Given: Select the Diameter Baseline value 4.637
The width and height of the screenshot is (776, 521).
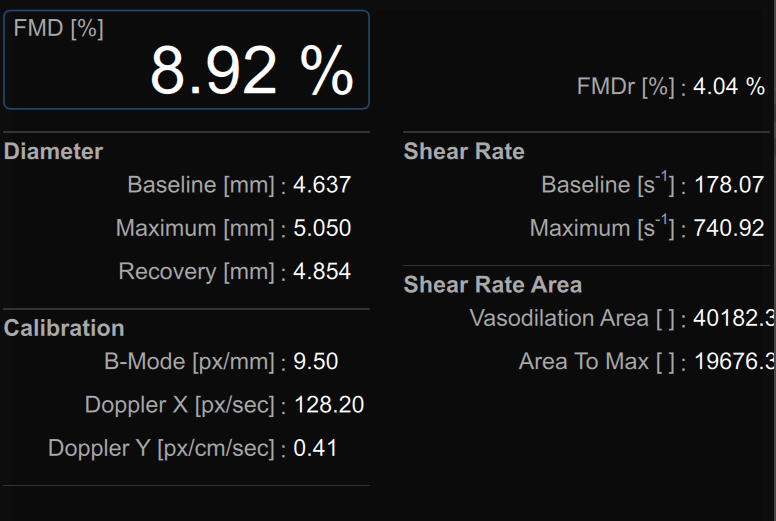Looking at the screenshot, I should [322, 185].
